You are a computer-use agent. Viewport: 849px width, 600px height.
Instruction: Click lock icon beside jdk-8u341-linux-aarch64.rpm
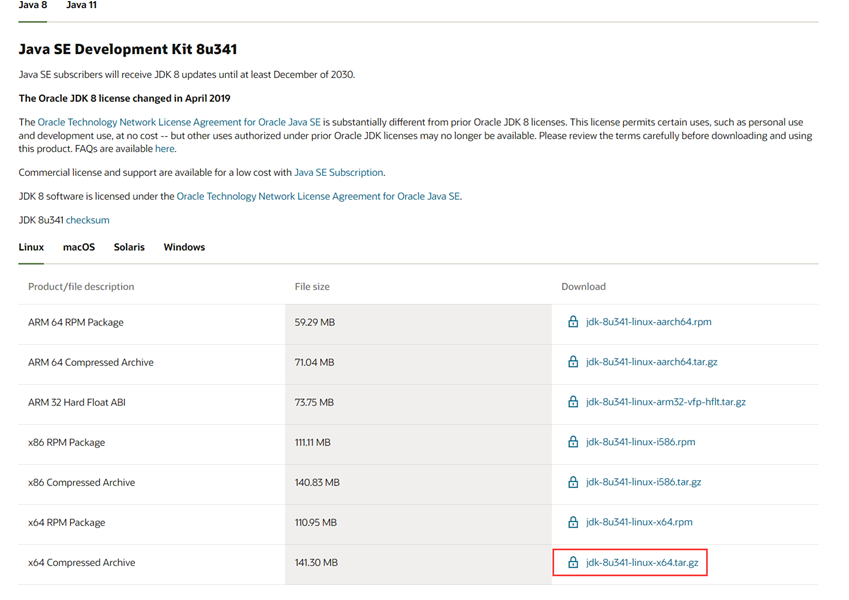[x=573, y=322]
